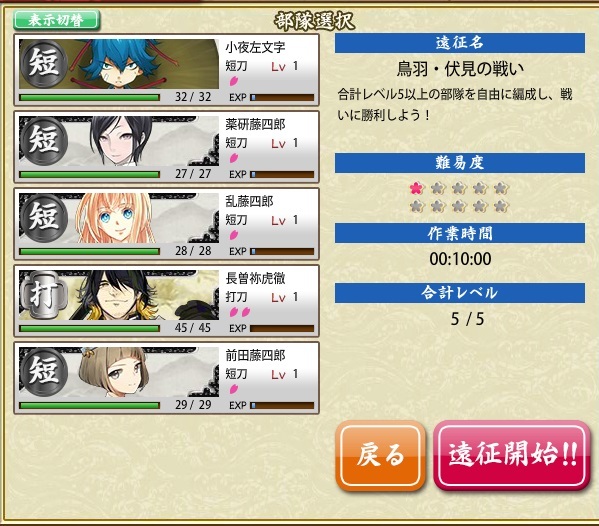Click 長曽祢虎徹's double petal rarity icon
The height and width of the screenshot is (526, 599).
click(x=240, y=312)
